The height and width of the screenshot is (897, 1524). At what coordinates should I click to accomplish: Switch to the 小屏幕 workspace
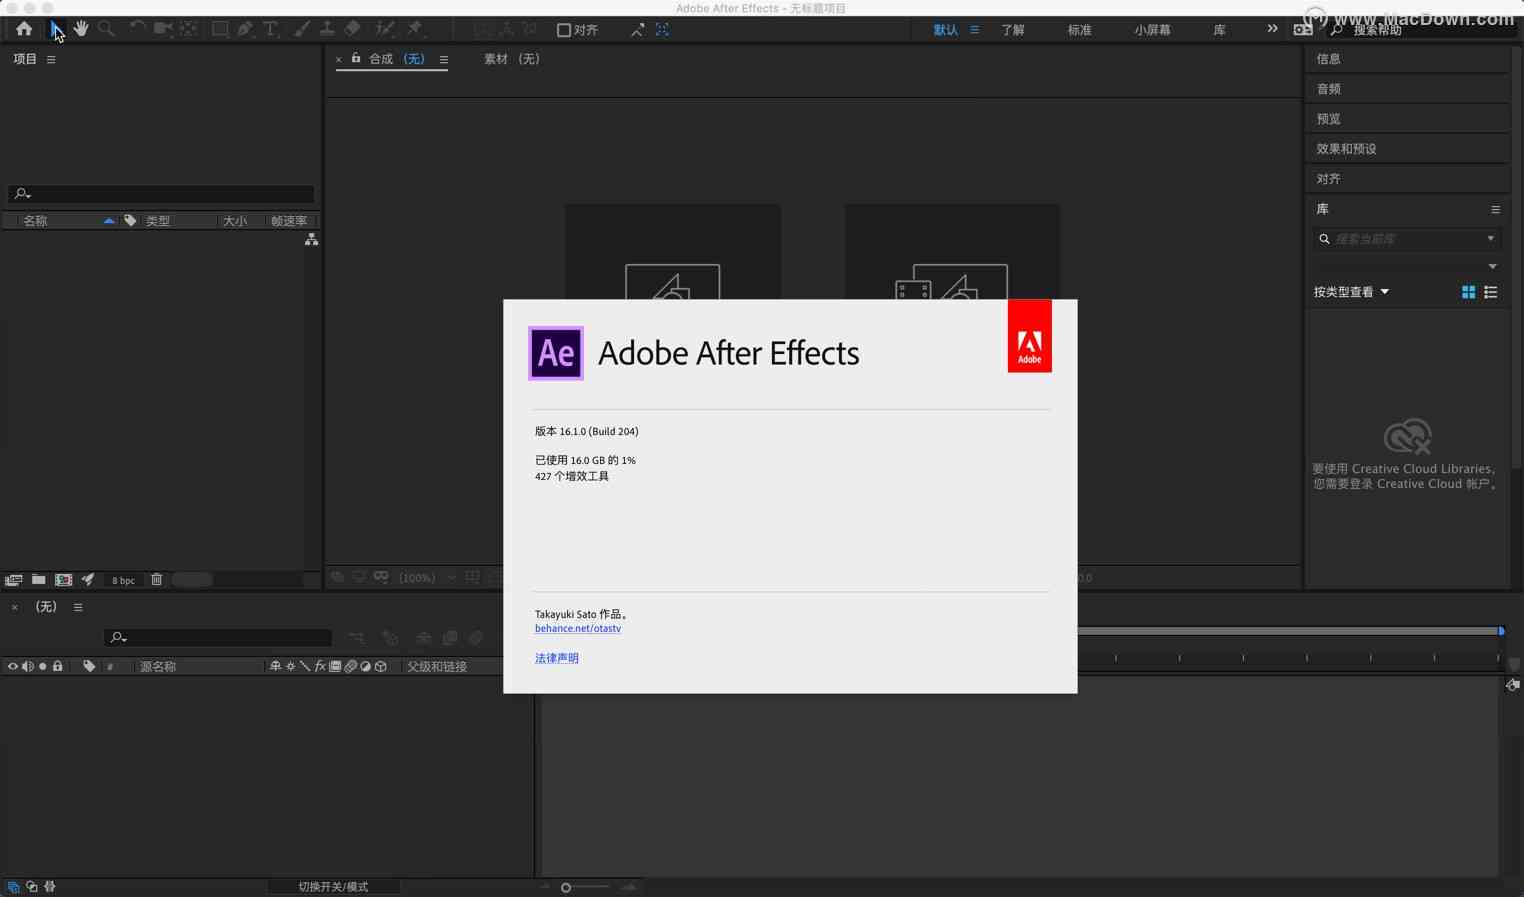click(x=1152, y=30)
